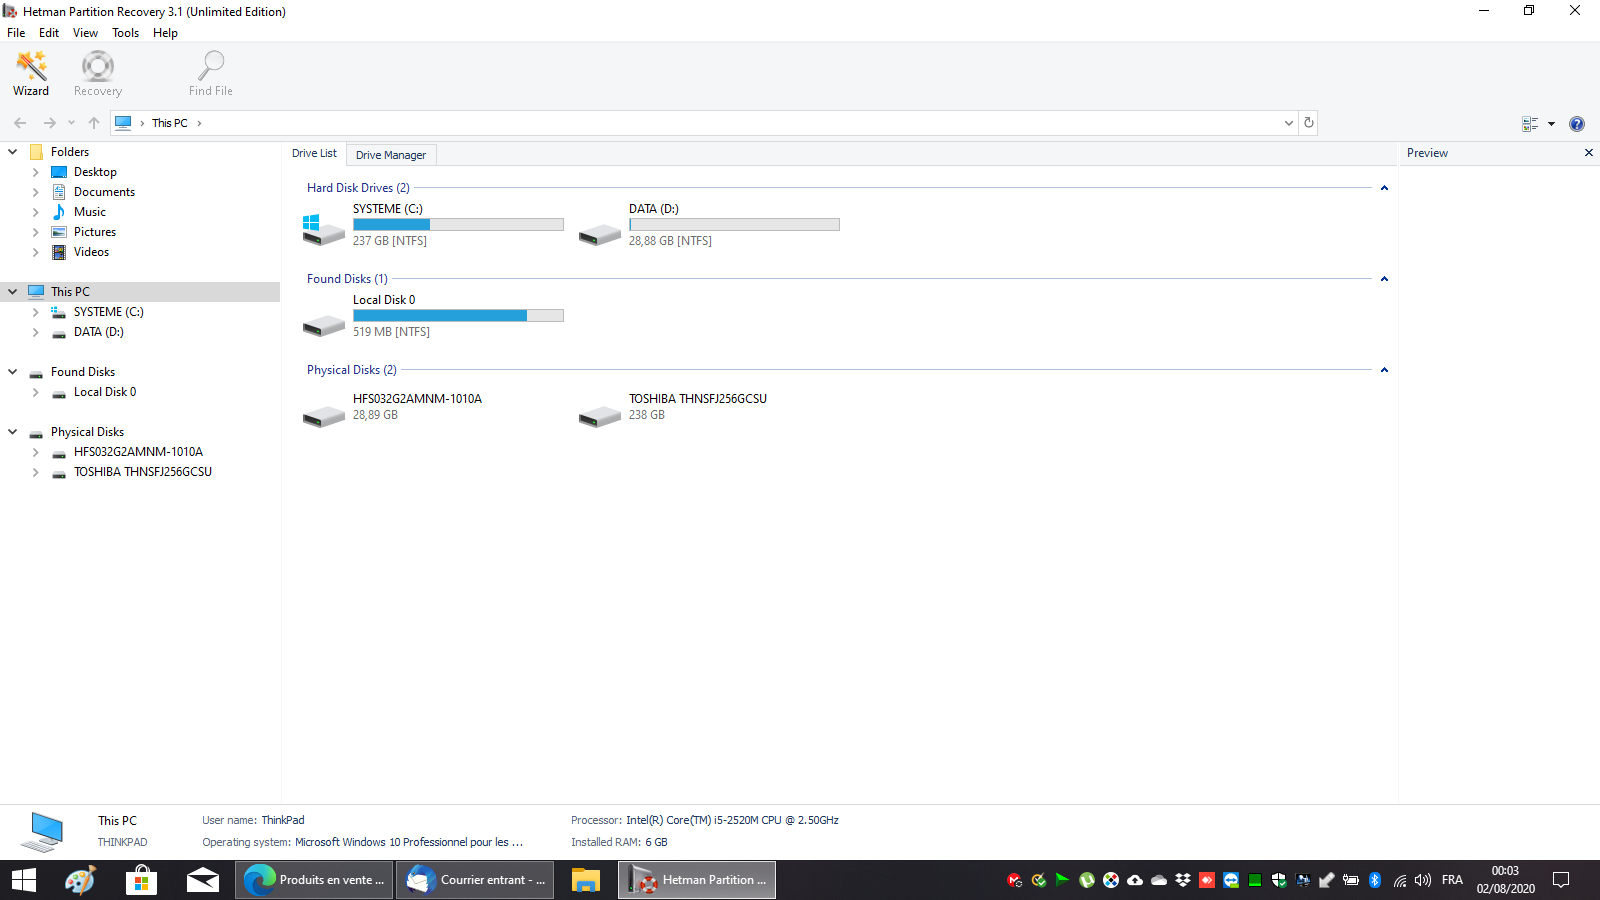The width and height of the screenshot is (1600, 900).
Task: Click the Local Disk 0 usage bar
Action: 458,316
